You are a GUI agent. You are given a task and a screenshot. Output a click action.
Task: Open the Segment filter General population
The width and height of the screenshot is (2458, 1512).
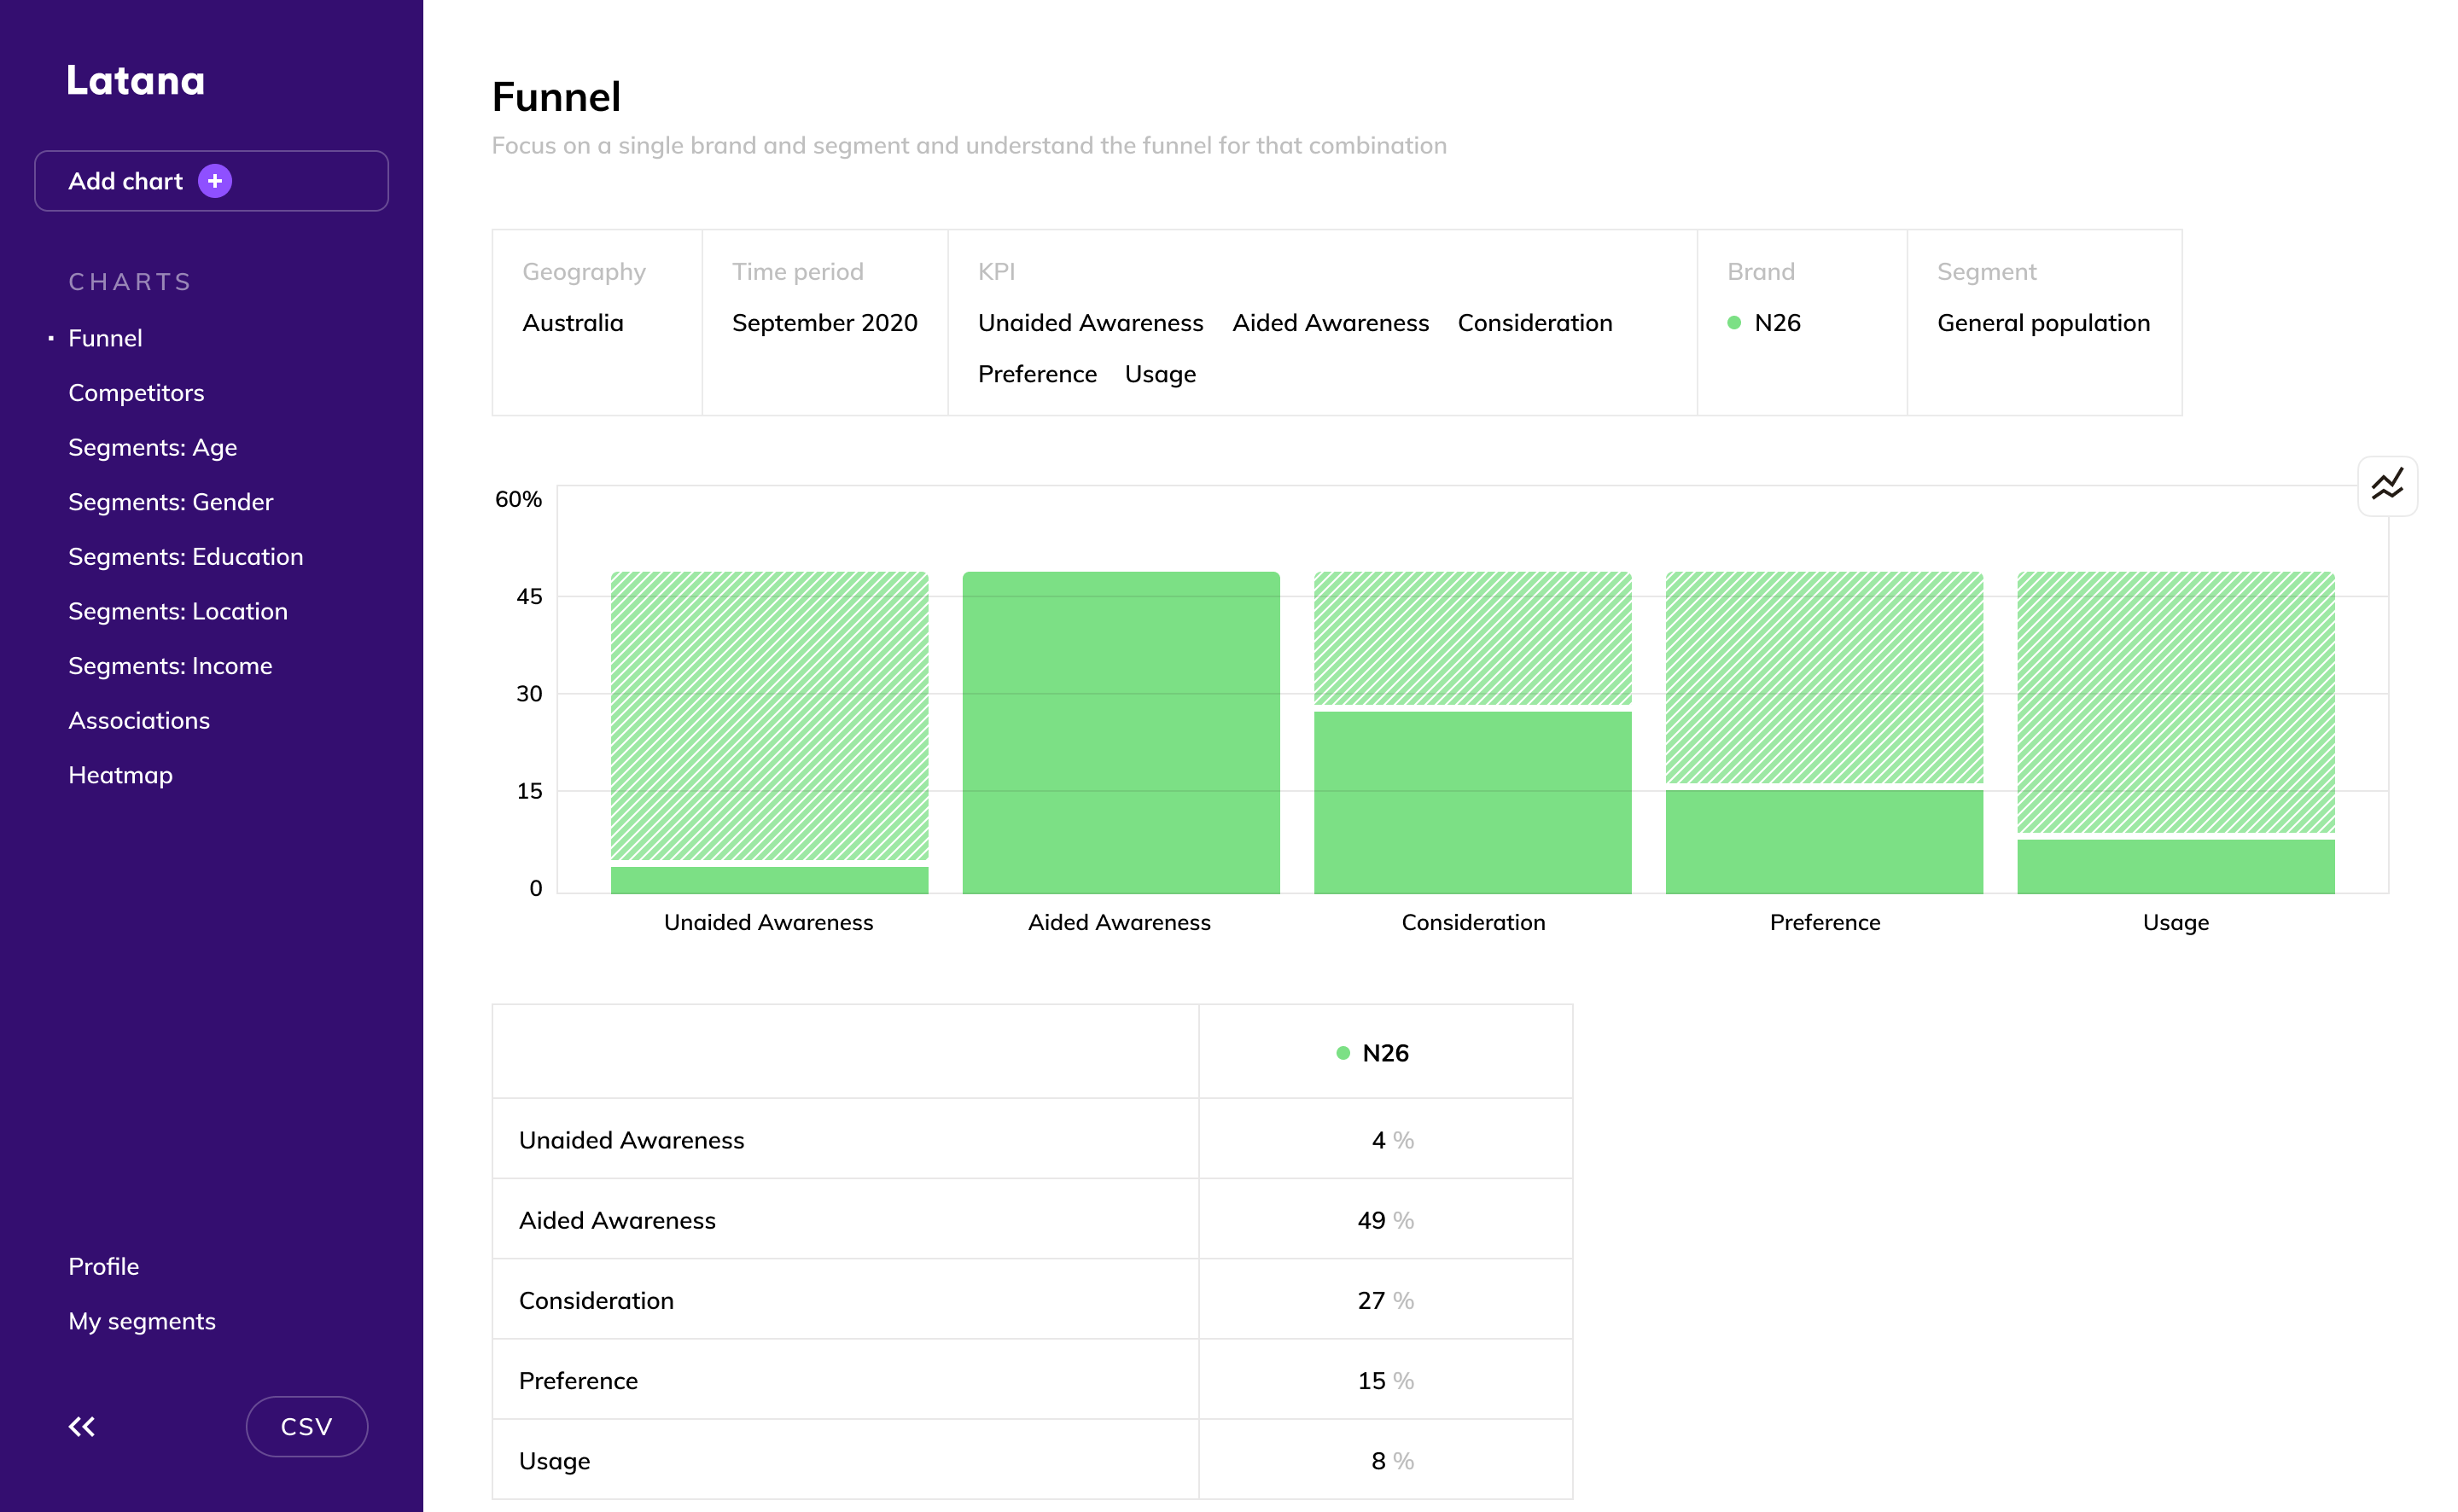coord(2042,323)
